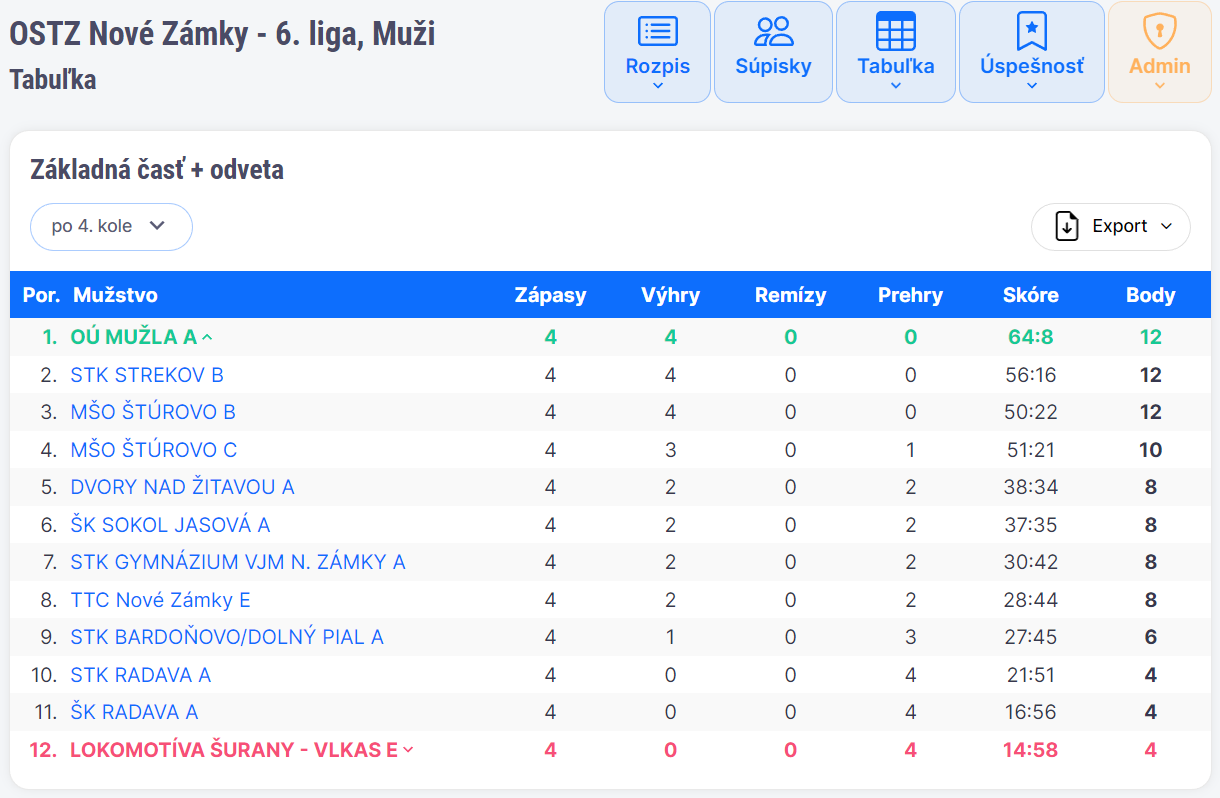Open team TTC Nové Zámky E
The width and height of the screenshot is (1220, 798).
pyautogui.click(x=160, y=600)
